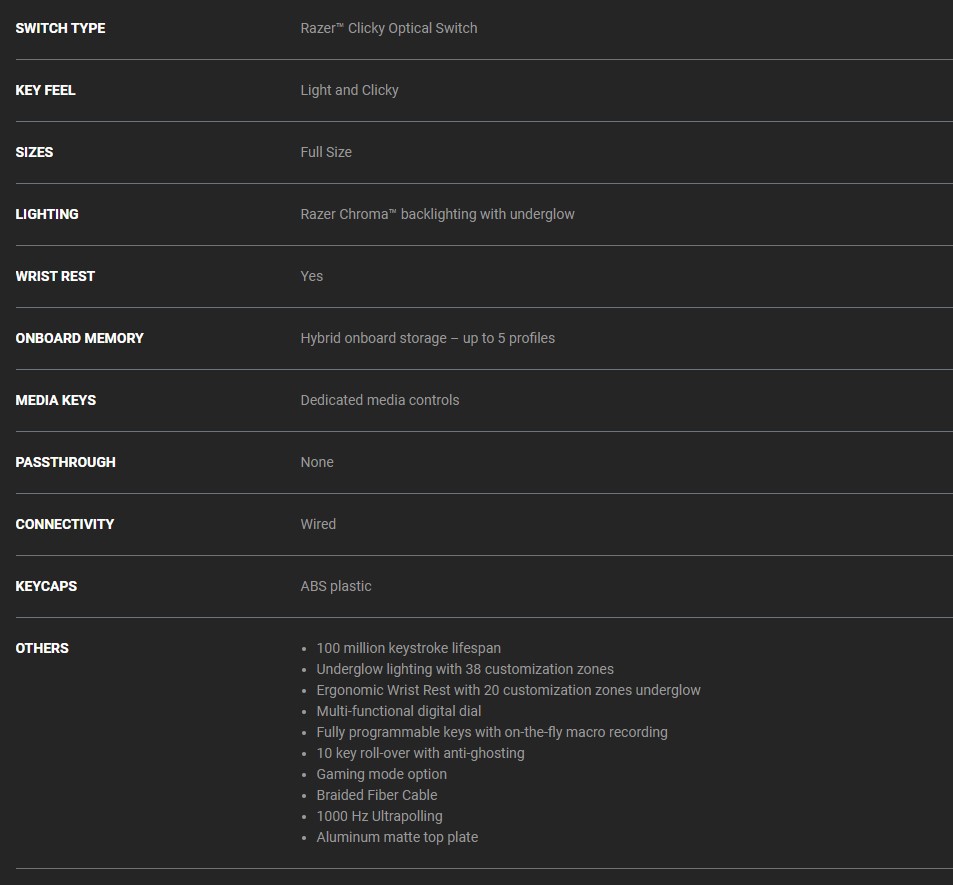Click Multi-functional digital dial bullet

click(x=399, y=711)
